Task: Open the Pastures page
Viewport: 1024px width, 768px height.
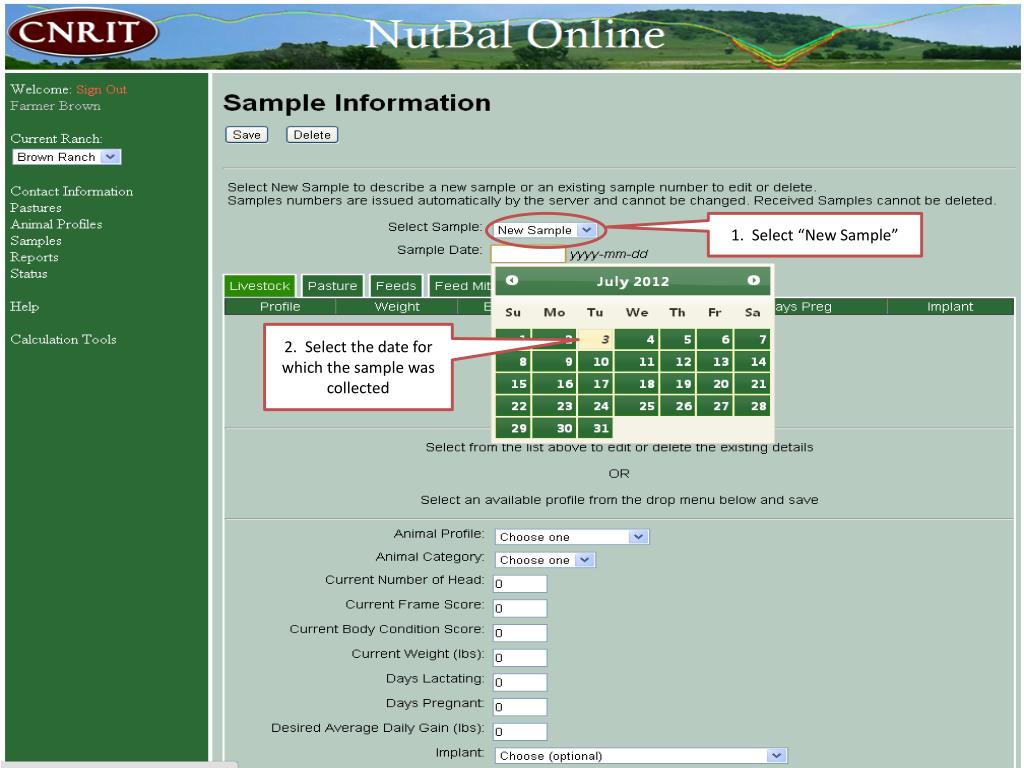Action: (x=36, y=208)
